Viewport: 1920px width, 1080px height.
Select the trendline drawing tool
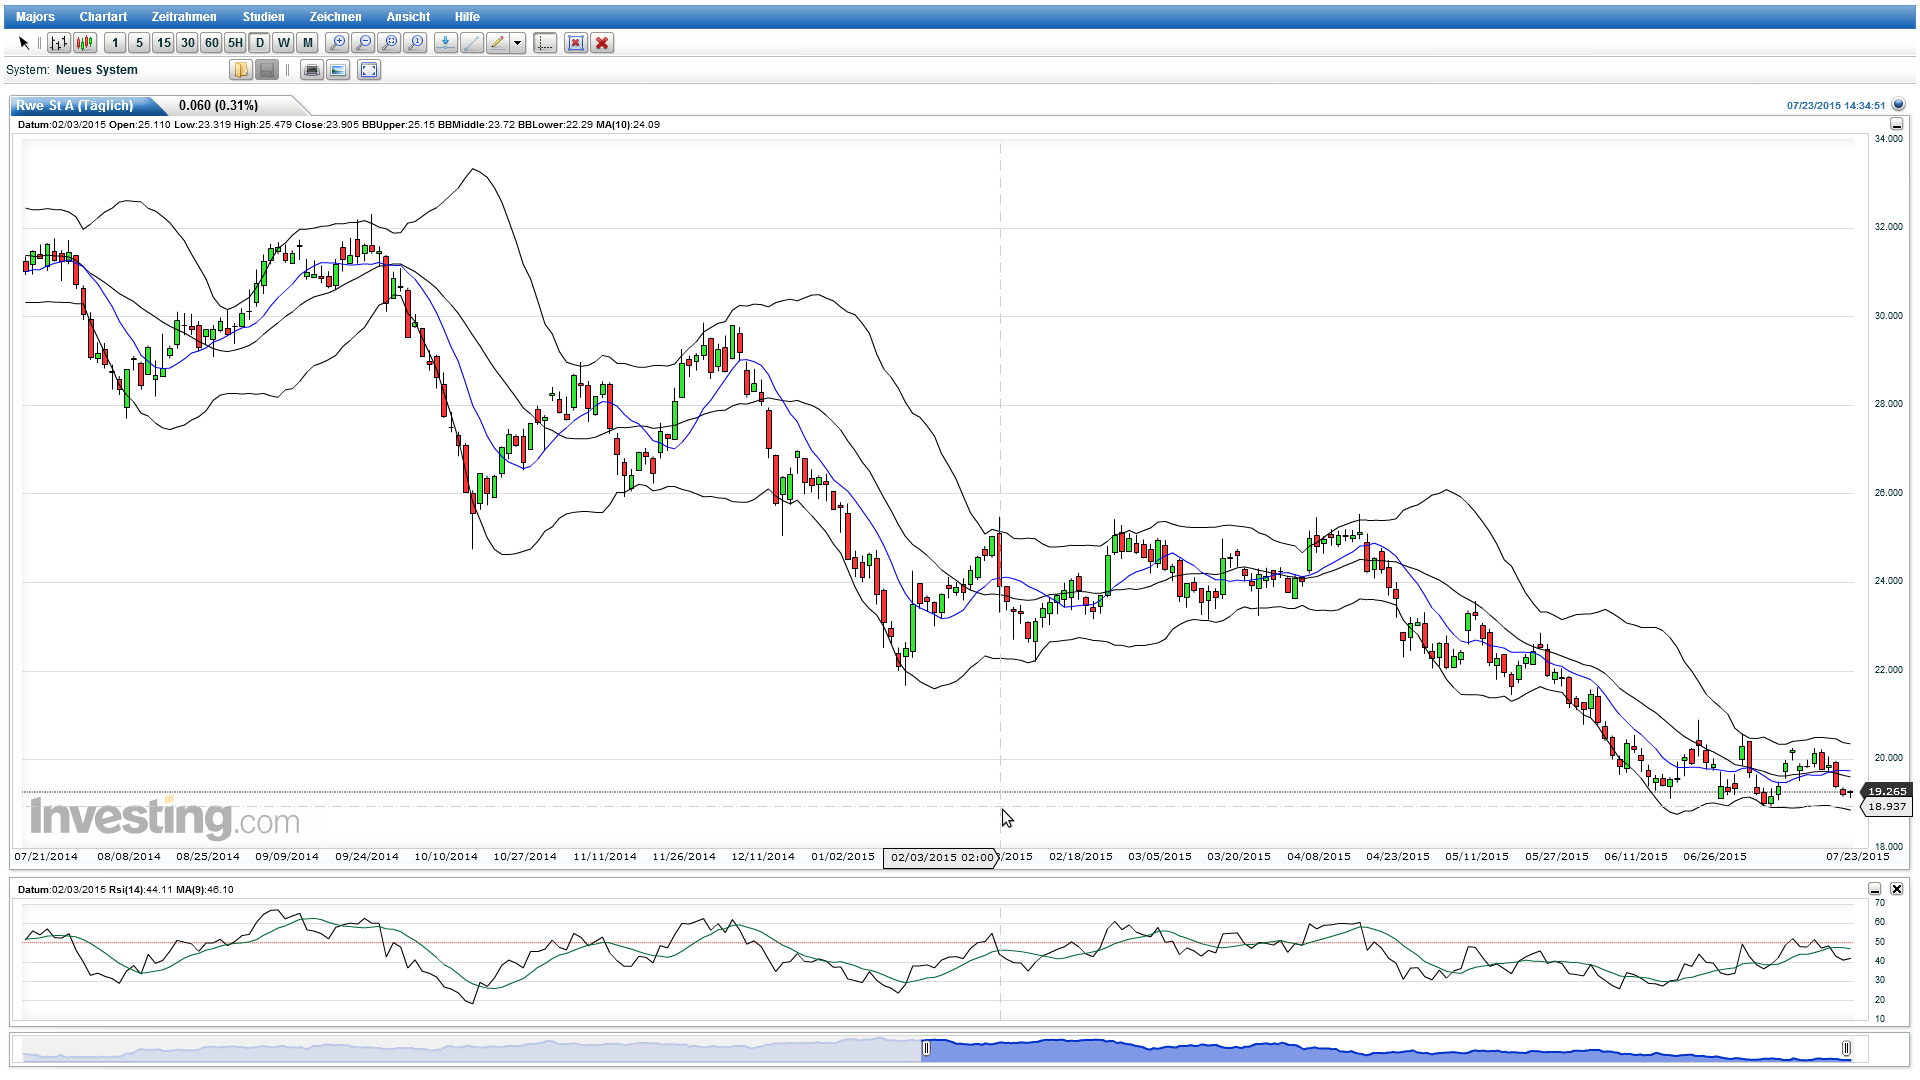coord(471,43)
